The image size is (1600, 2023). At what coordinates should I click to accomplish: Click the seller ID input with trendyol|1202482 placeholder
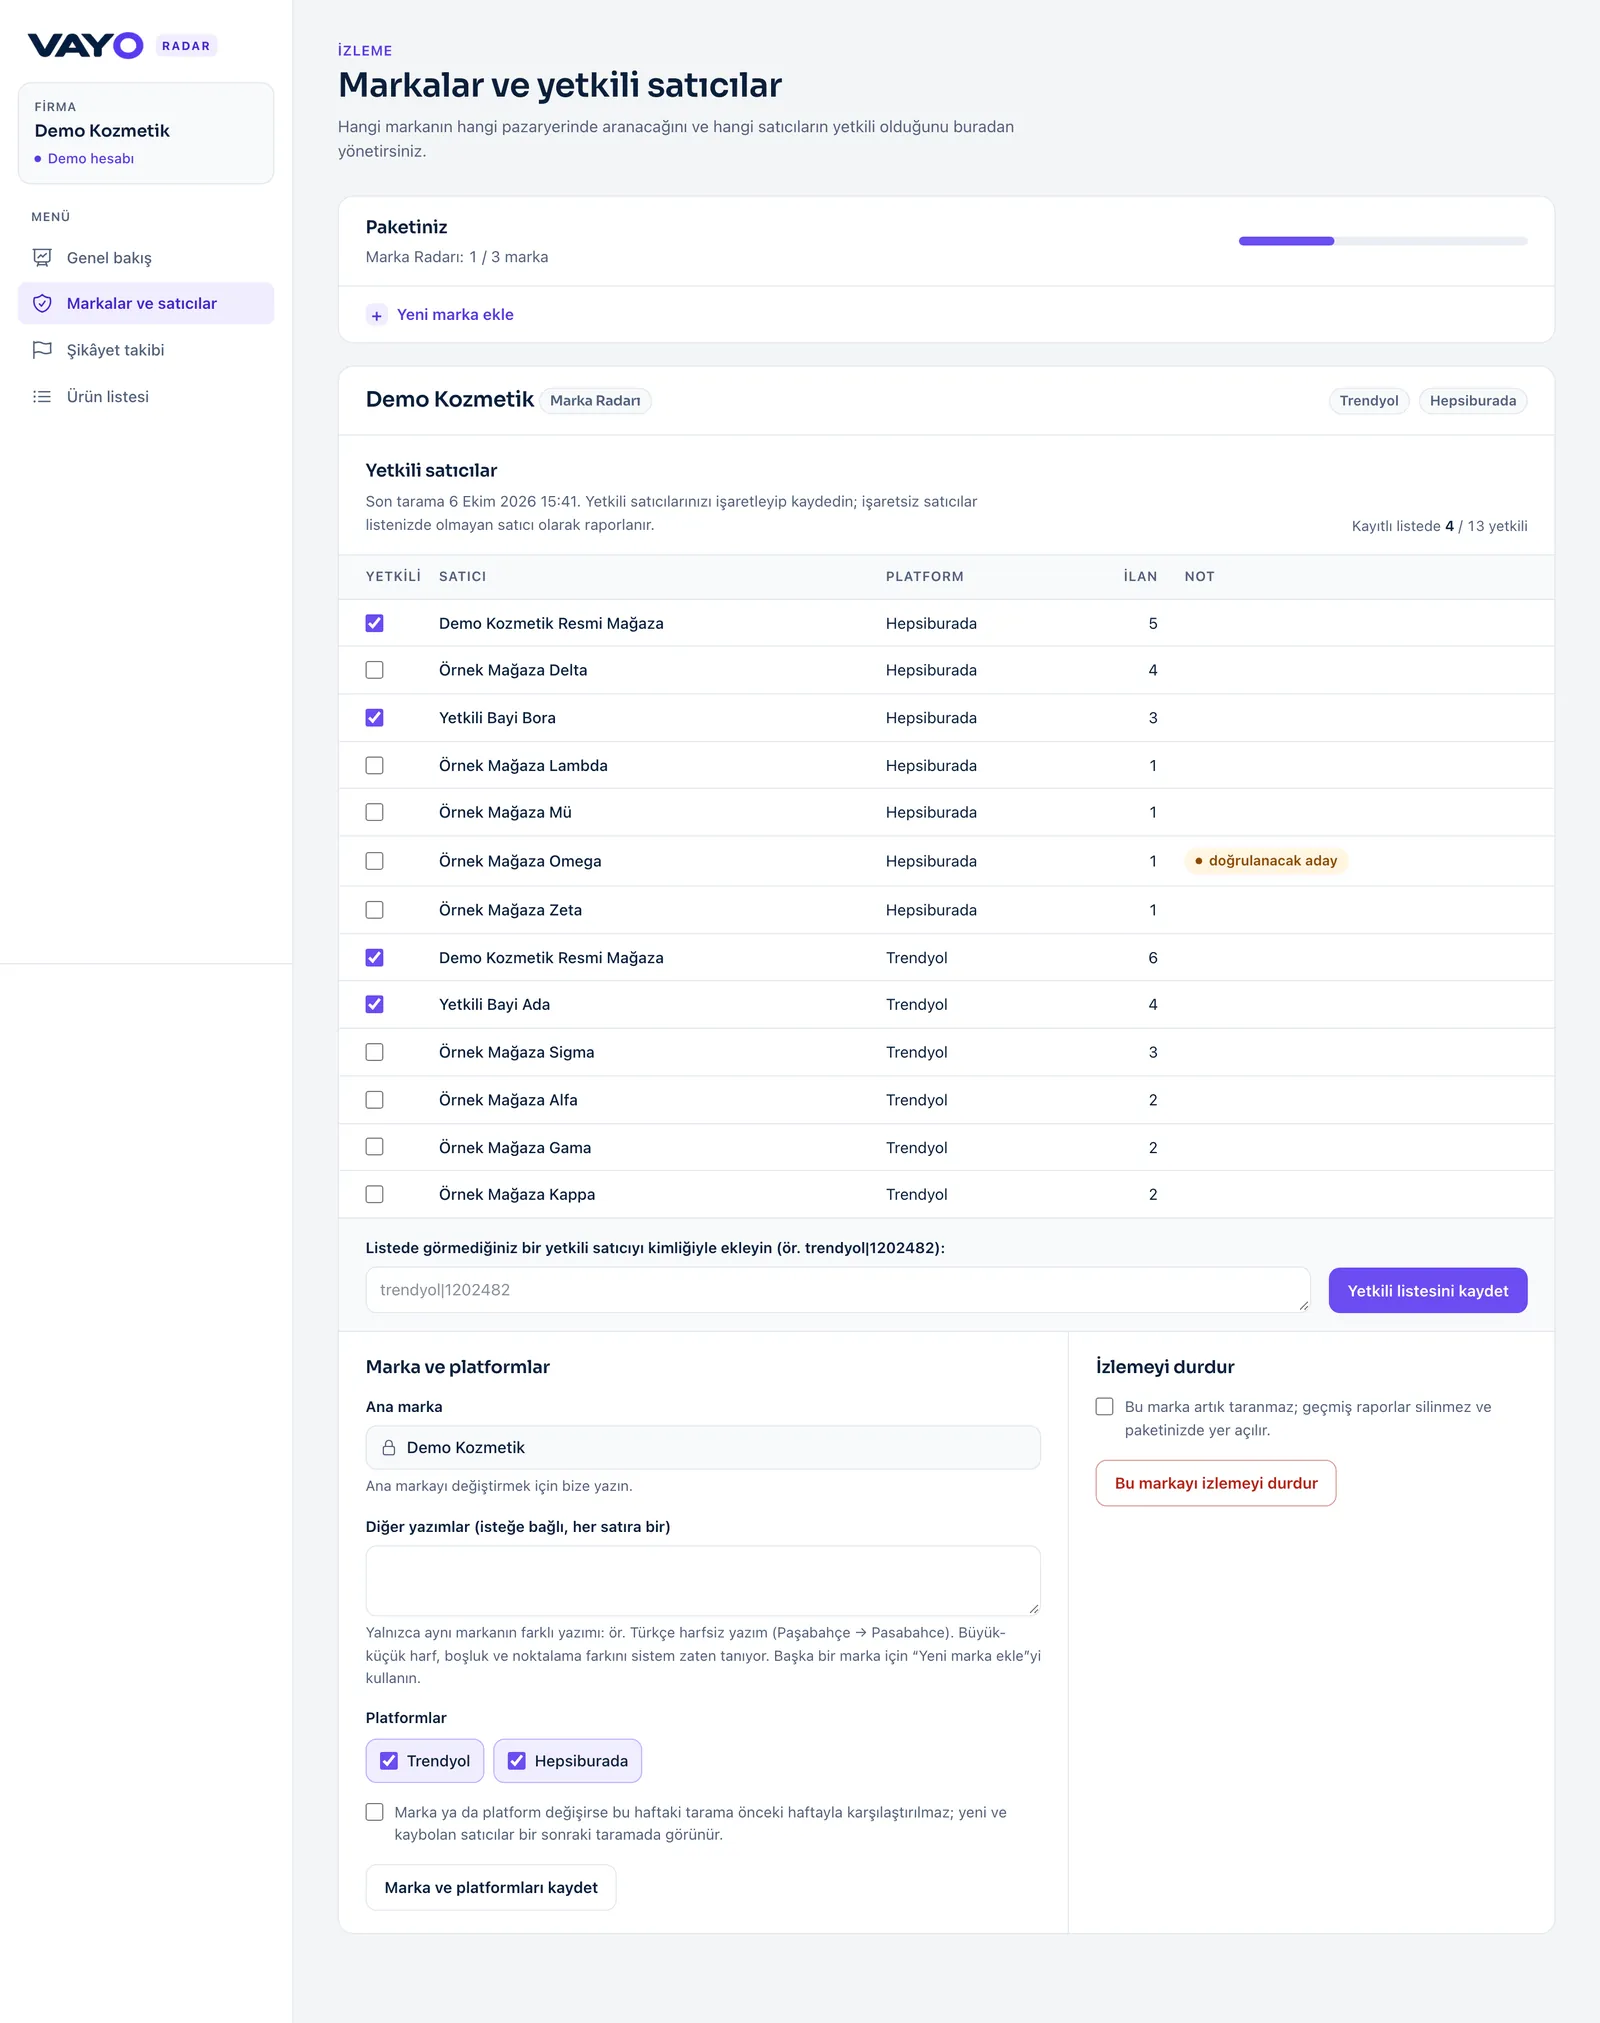[838, 1290]
